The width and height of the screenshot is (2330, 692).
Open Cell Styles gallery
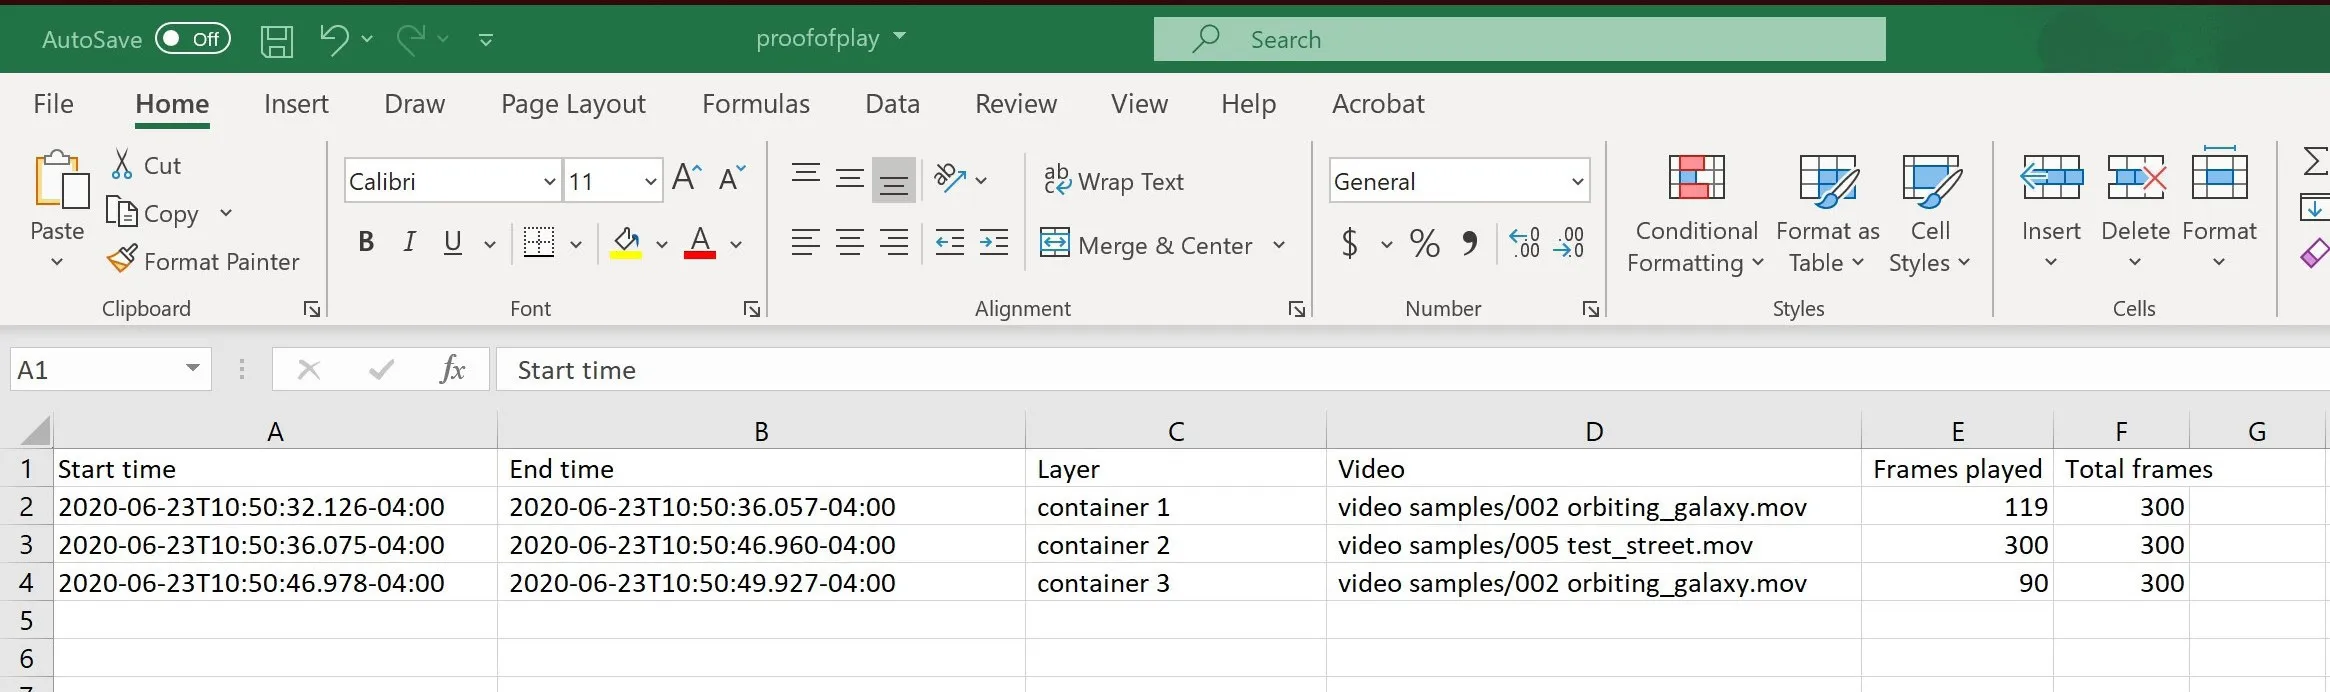1930,215
